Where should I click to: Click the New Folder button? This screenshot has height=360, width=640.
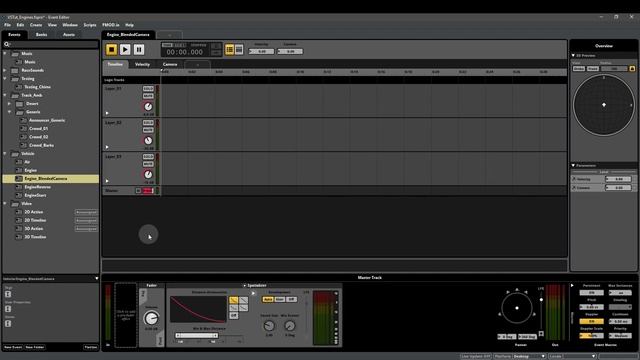point(35,347)
